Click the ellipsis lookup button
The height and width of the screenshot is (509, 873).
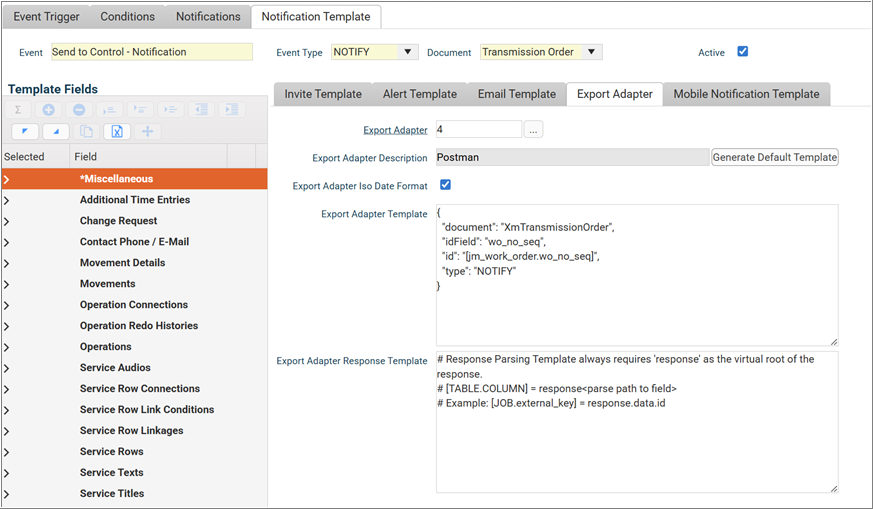533,130
